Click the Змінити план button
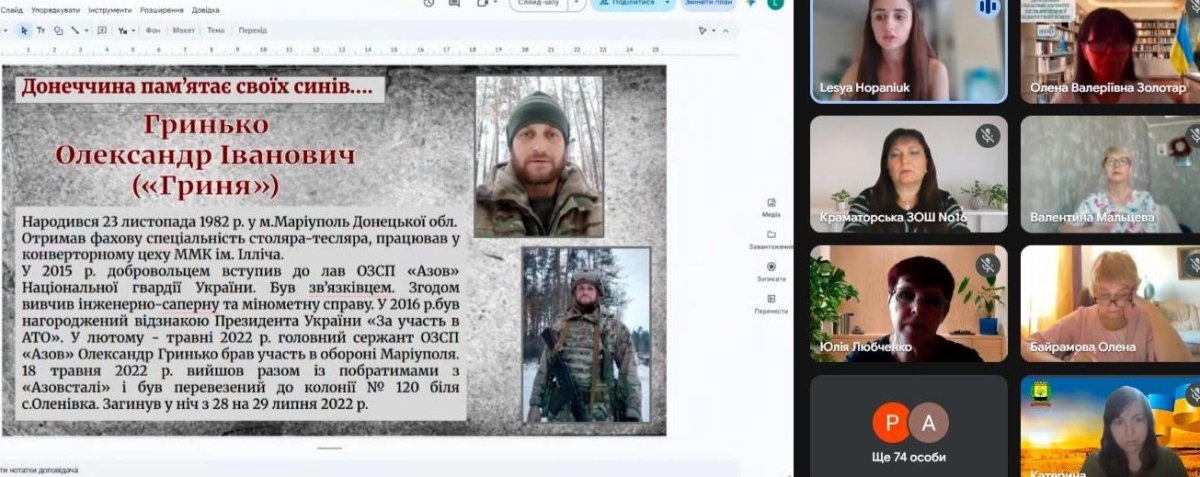Screen dimensions: 1200x477 pos(709,3)
